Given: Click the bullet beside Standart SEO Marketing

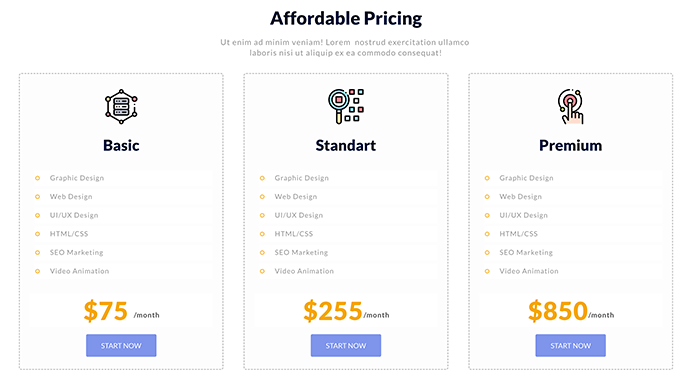Looking at the screenshot, I should [x=262, y=253].
